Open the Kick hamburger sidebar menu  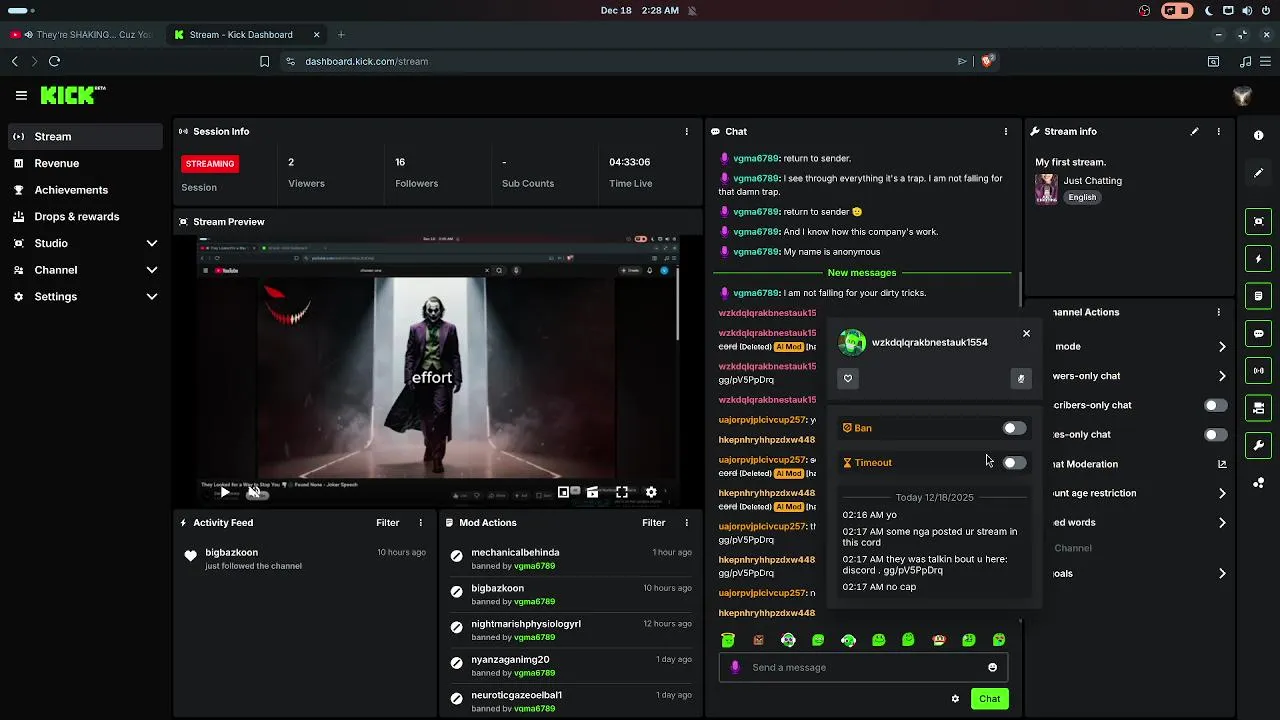click(x=21, y=96)
